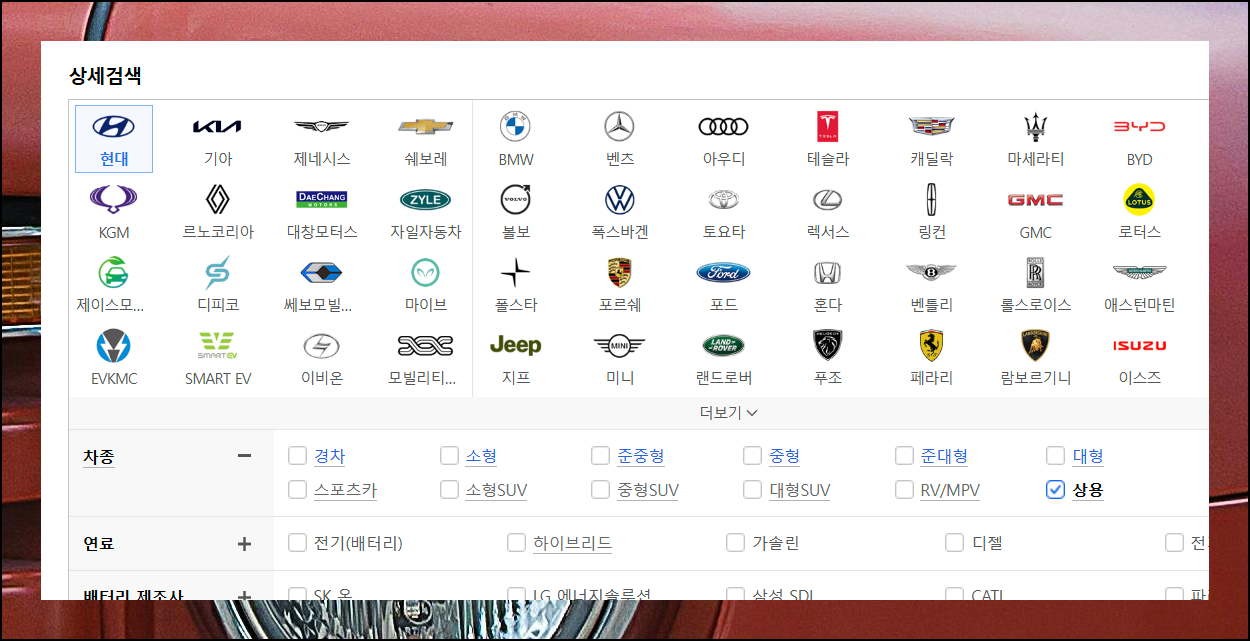
Task: Select the Porsche (포르쉐) crest logo
Action: (x=620, y=272)
